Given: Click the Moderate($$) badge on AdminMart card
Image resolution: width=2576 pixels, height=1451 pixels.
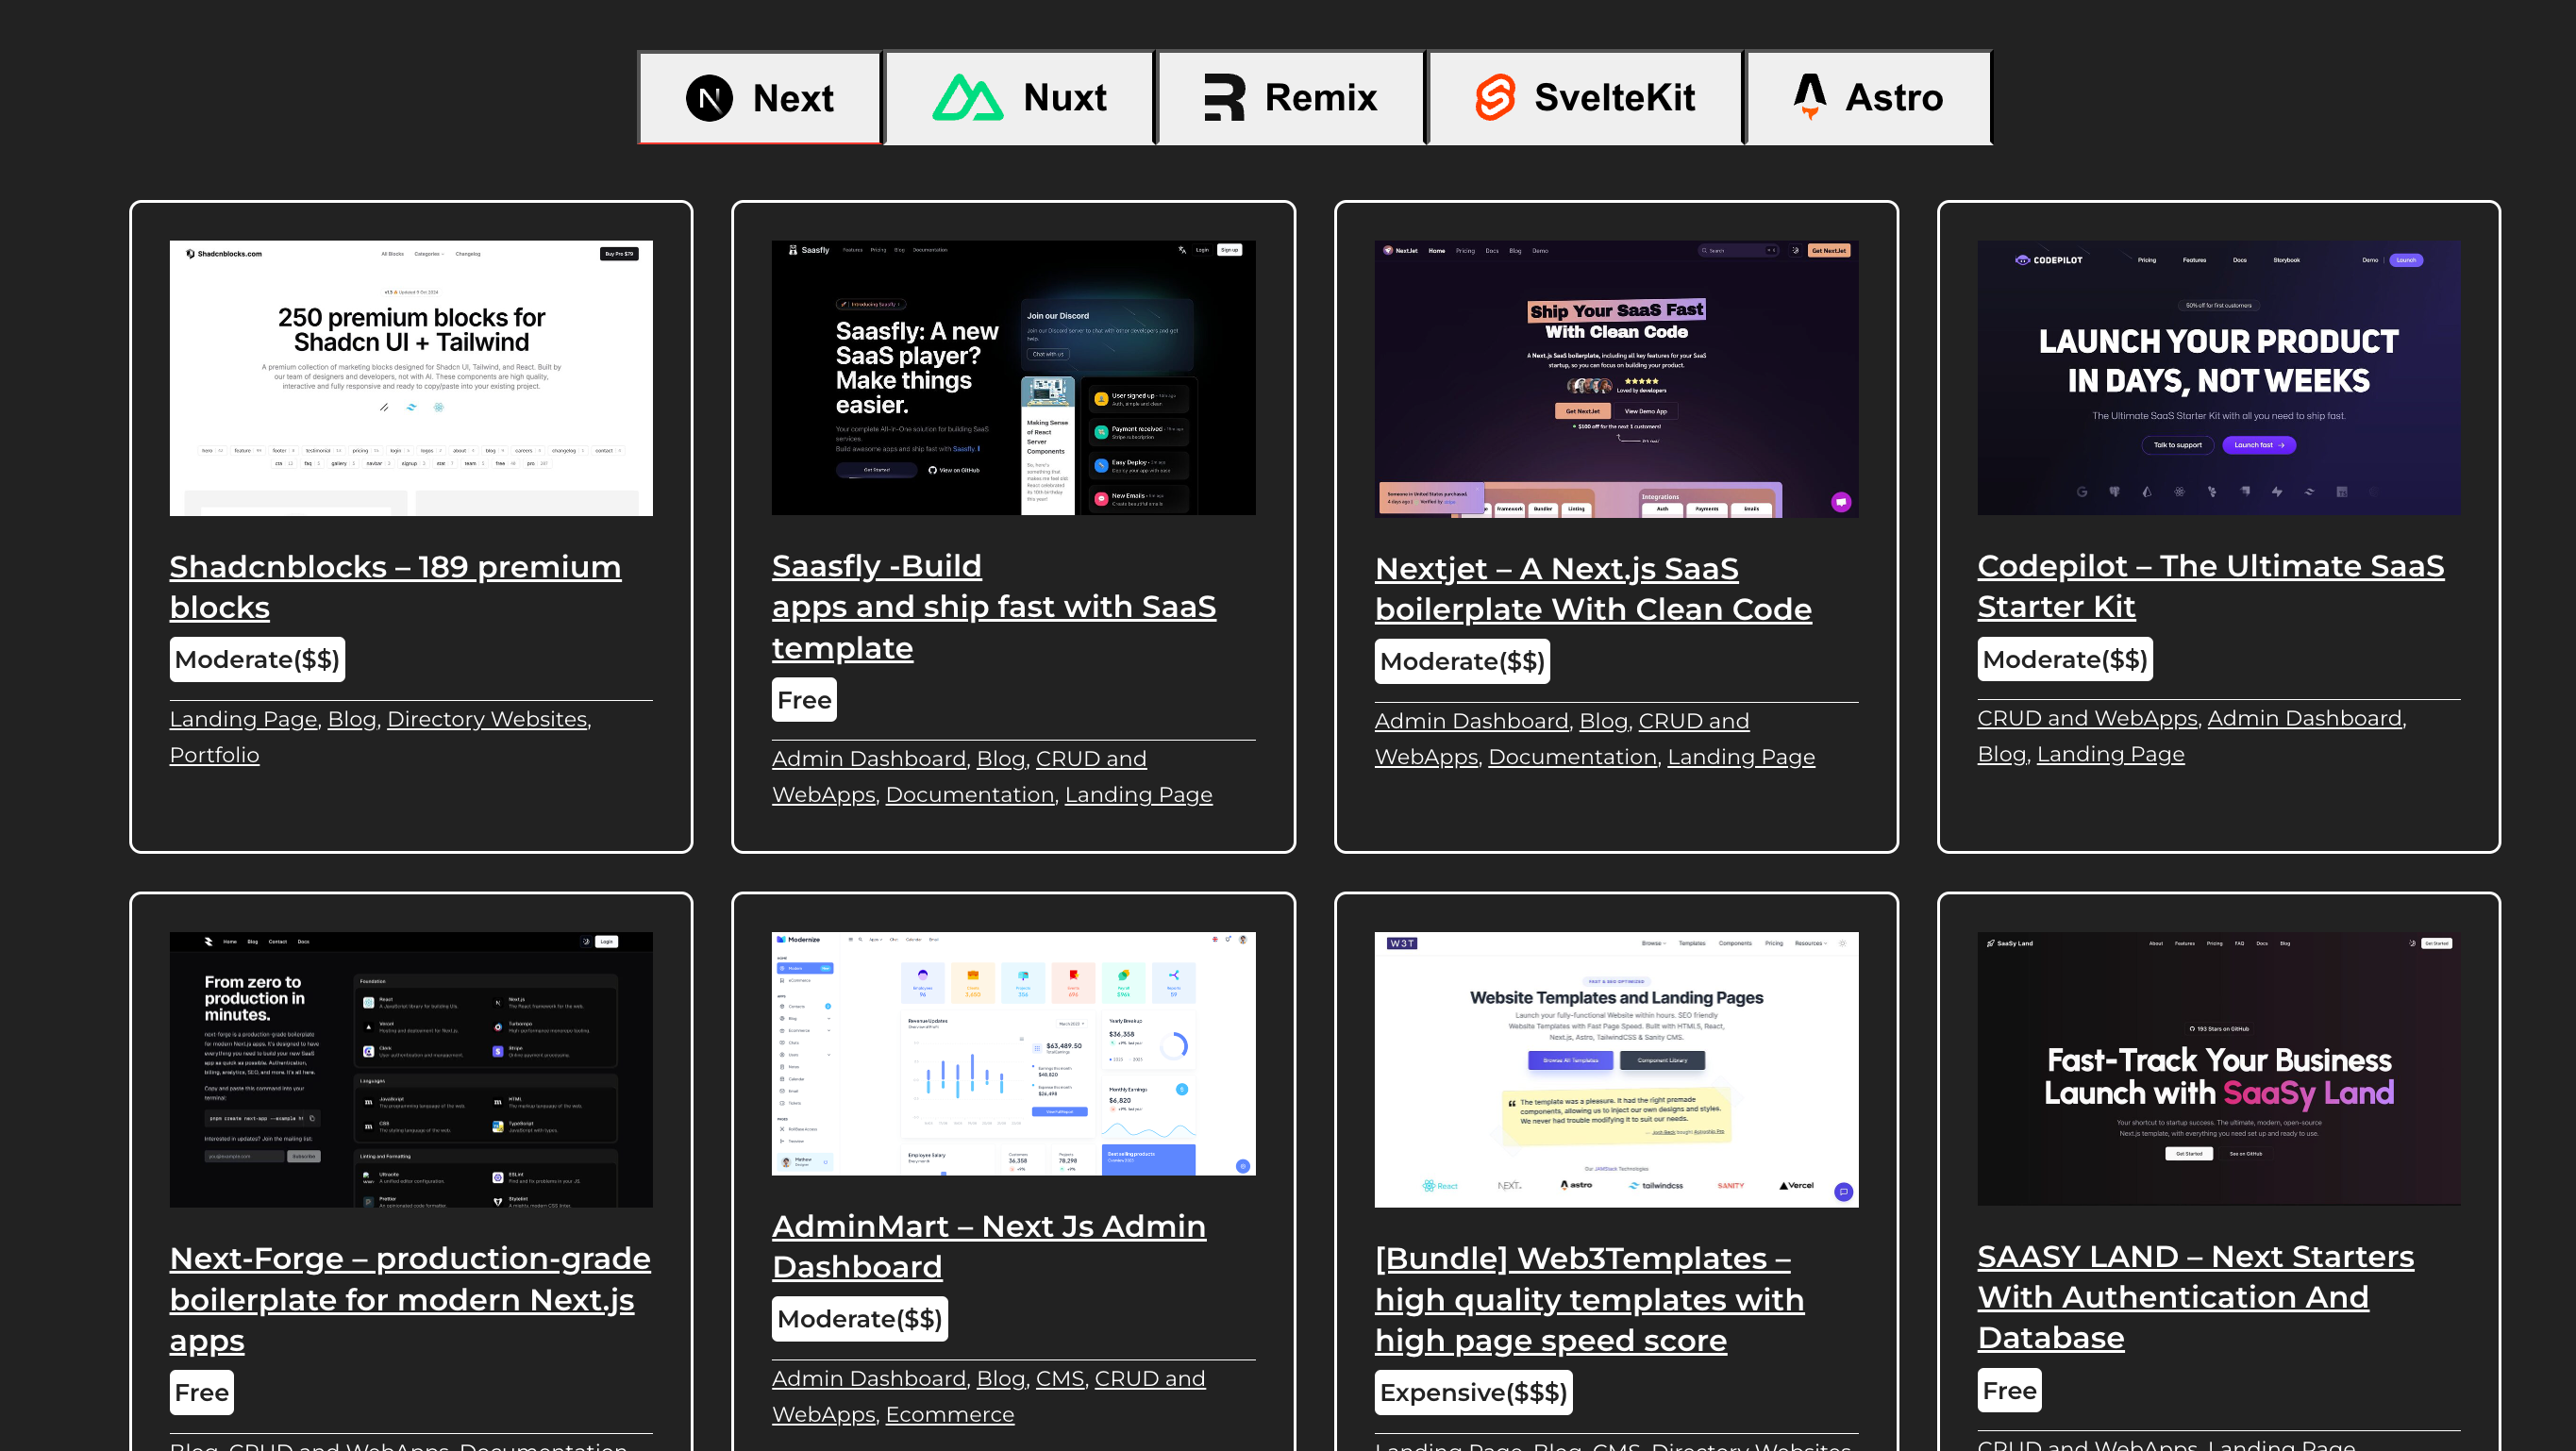Looking at the screenshot, I should pyautogui.click(x=860, y=1320).
